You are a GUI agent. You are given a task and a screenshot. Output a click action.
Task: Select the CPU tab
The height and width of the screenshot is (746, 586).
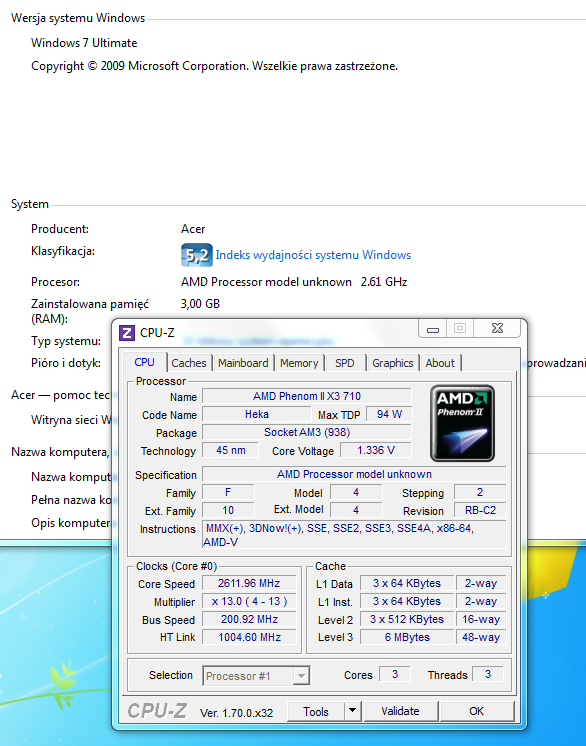[145, 362]
